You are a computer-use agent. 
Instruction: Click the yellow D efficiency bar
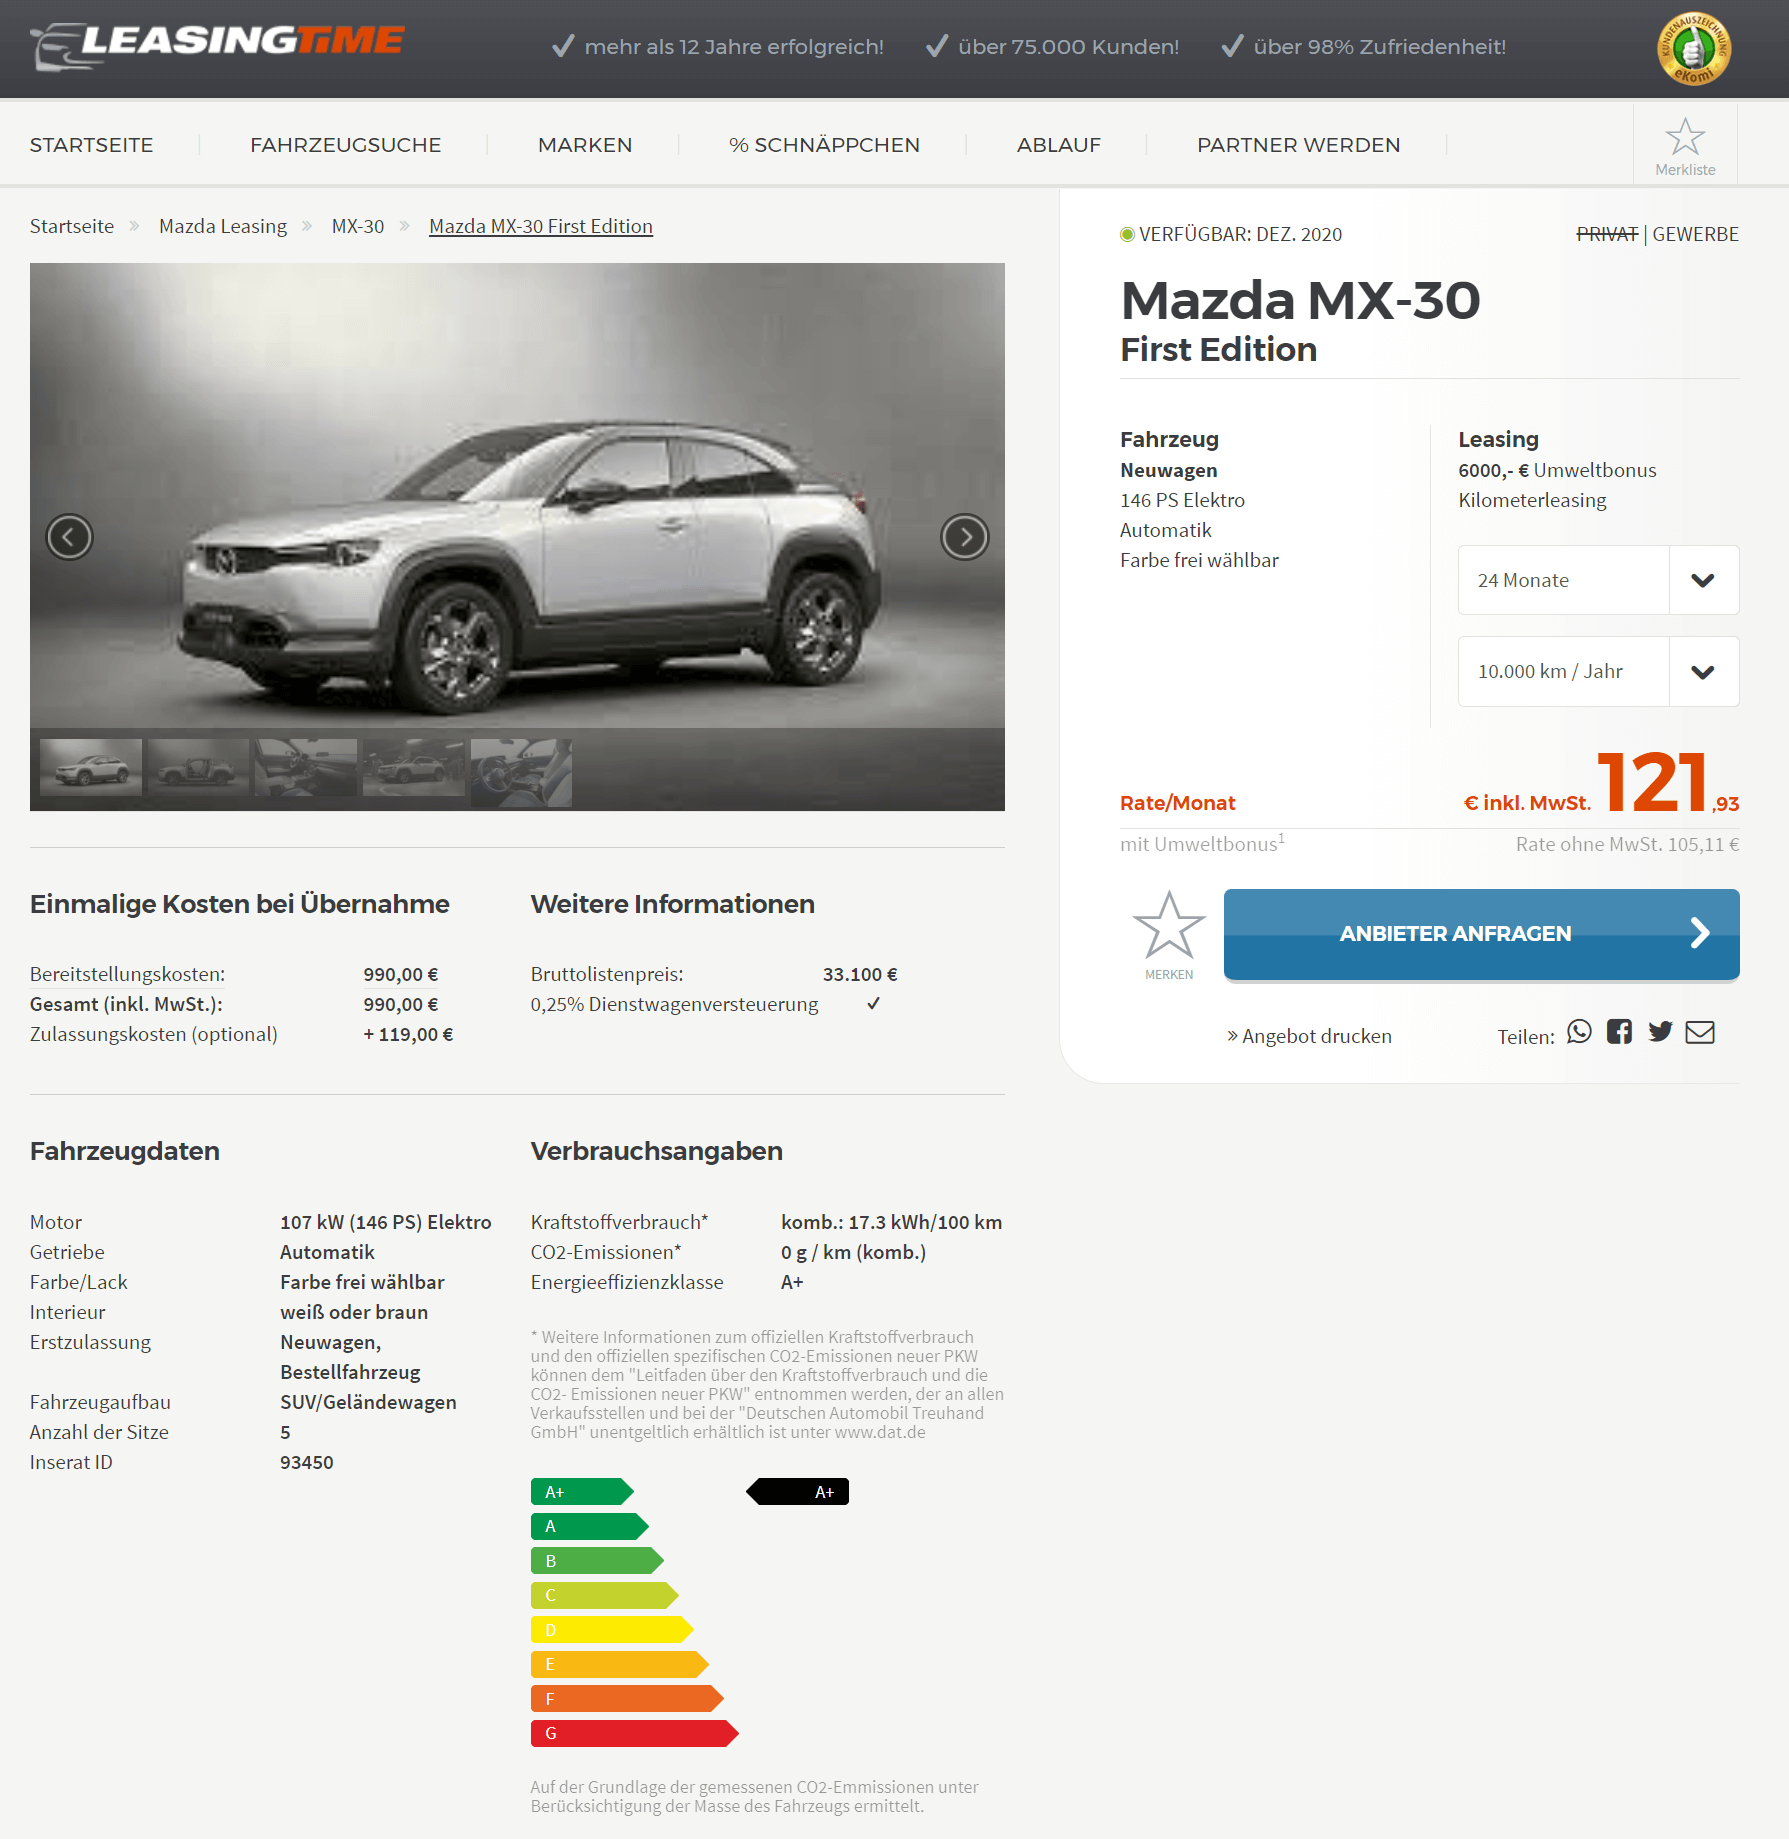tap(612, 1630)
